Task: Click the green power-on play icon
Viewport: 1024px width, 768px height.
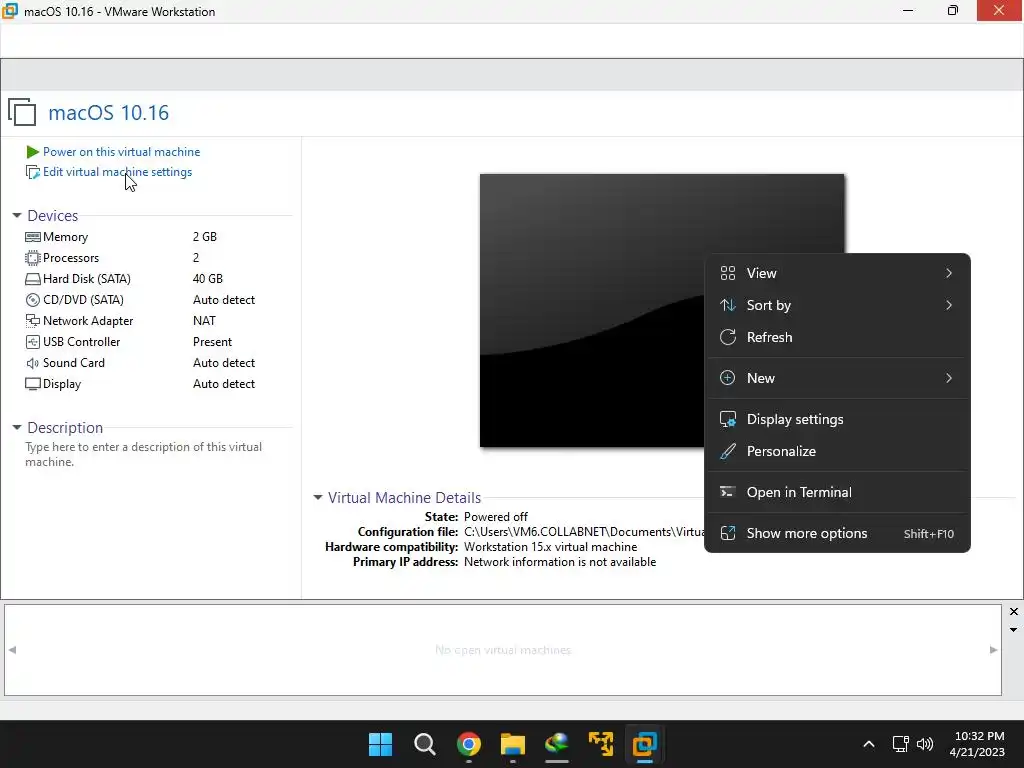Action: pos(32,152)
